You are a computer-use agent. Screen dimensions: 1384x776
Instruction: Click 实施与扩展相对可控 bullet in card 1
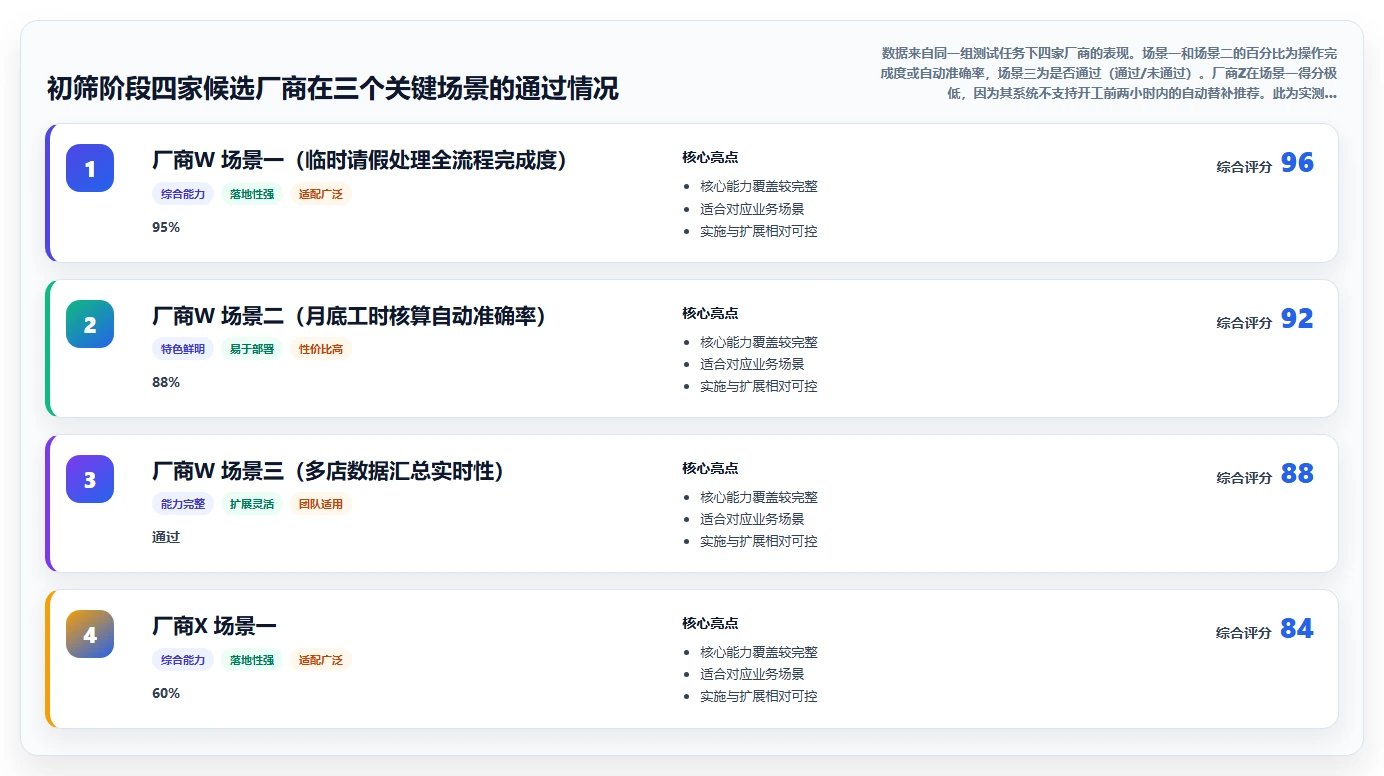(x=759, y=231)
